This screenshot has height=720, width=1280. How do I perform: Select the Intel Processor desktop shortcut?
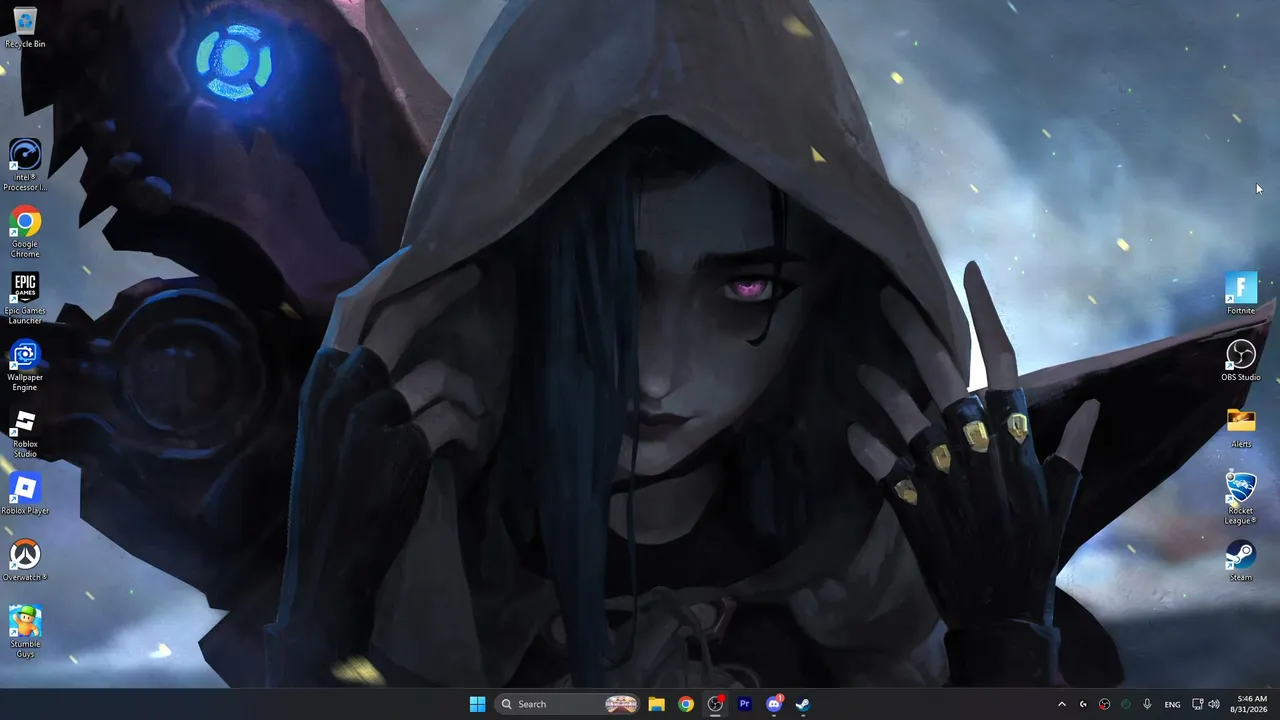pos(25,164)
